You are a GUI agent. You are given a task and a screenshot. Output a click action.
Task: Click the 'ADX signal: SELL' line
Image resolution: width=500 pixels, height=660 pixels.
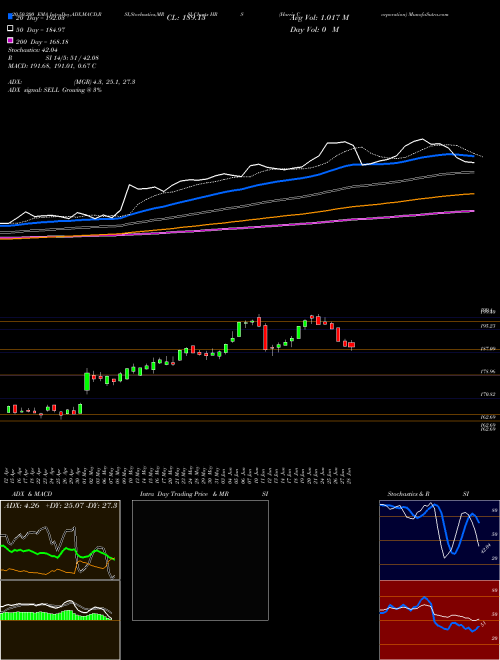pyautogui.click(x=55, y=90)
